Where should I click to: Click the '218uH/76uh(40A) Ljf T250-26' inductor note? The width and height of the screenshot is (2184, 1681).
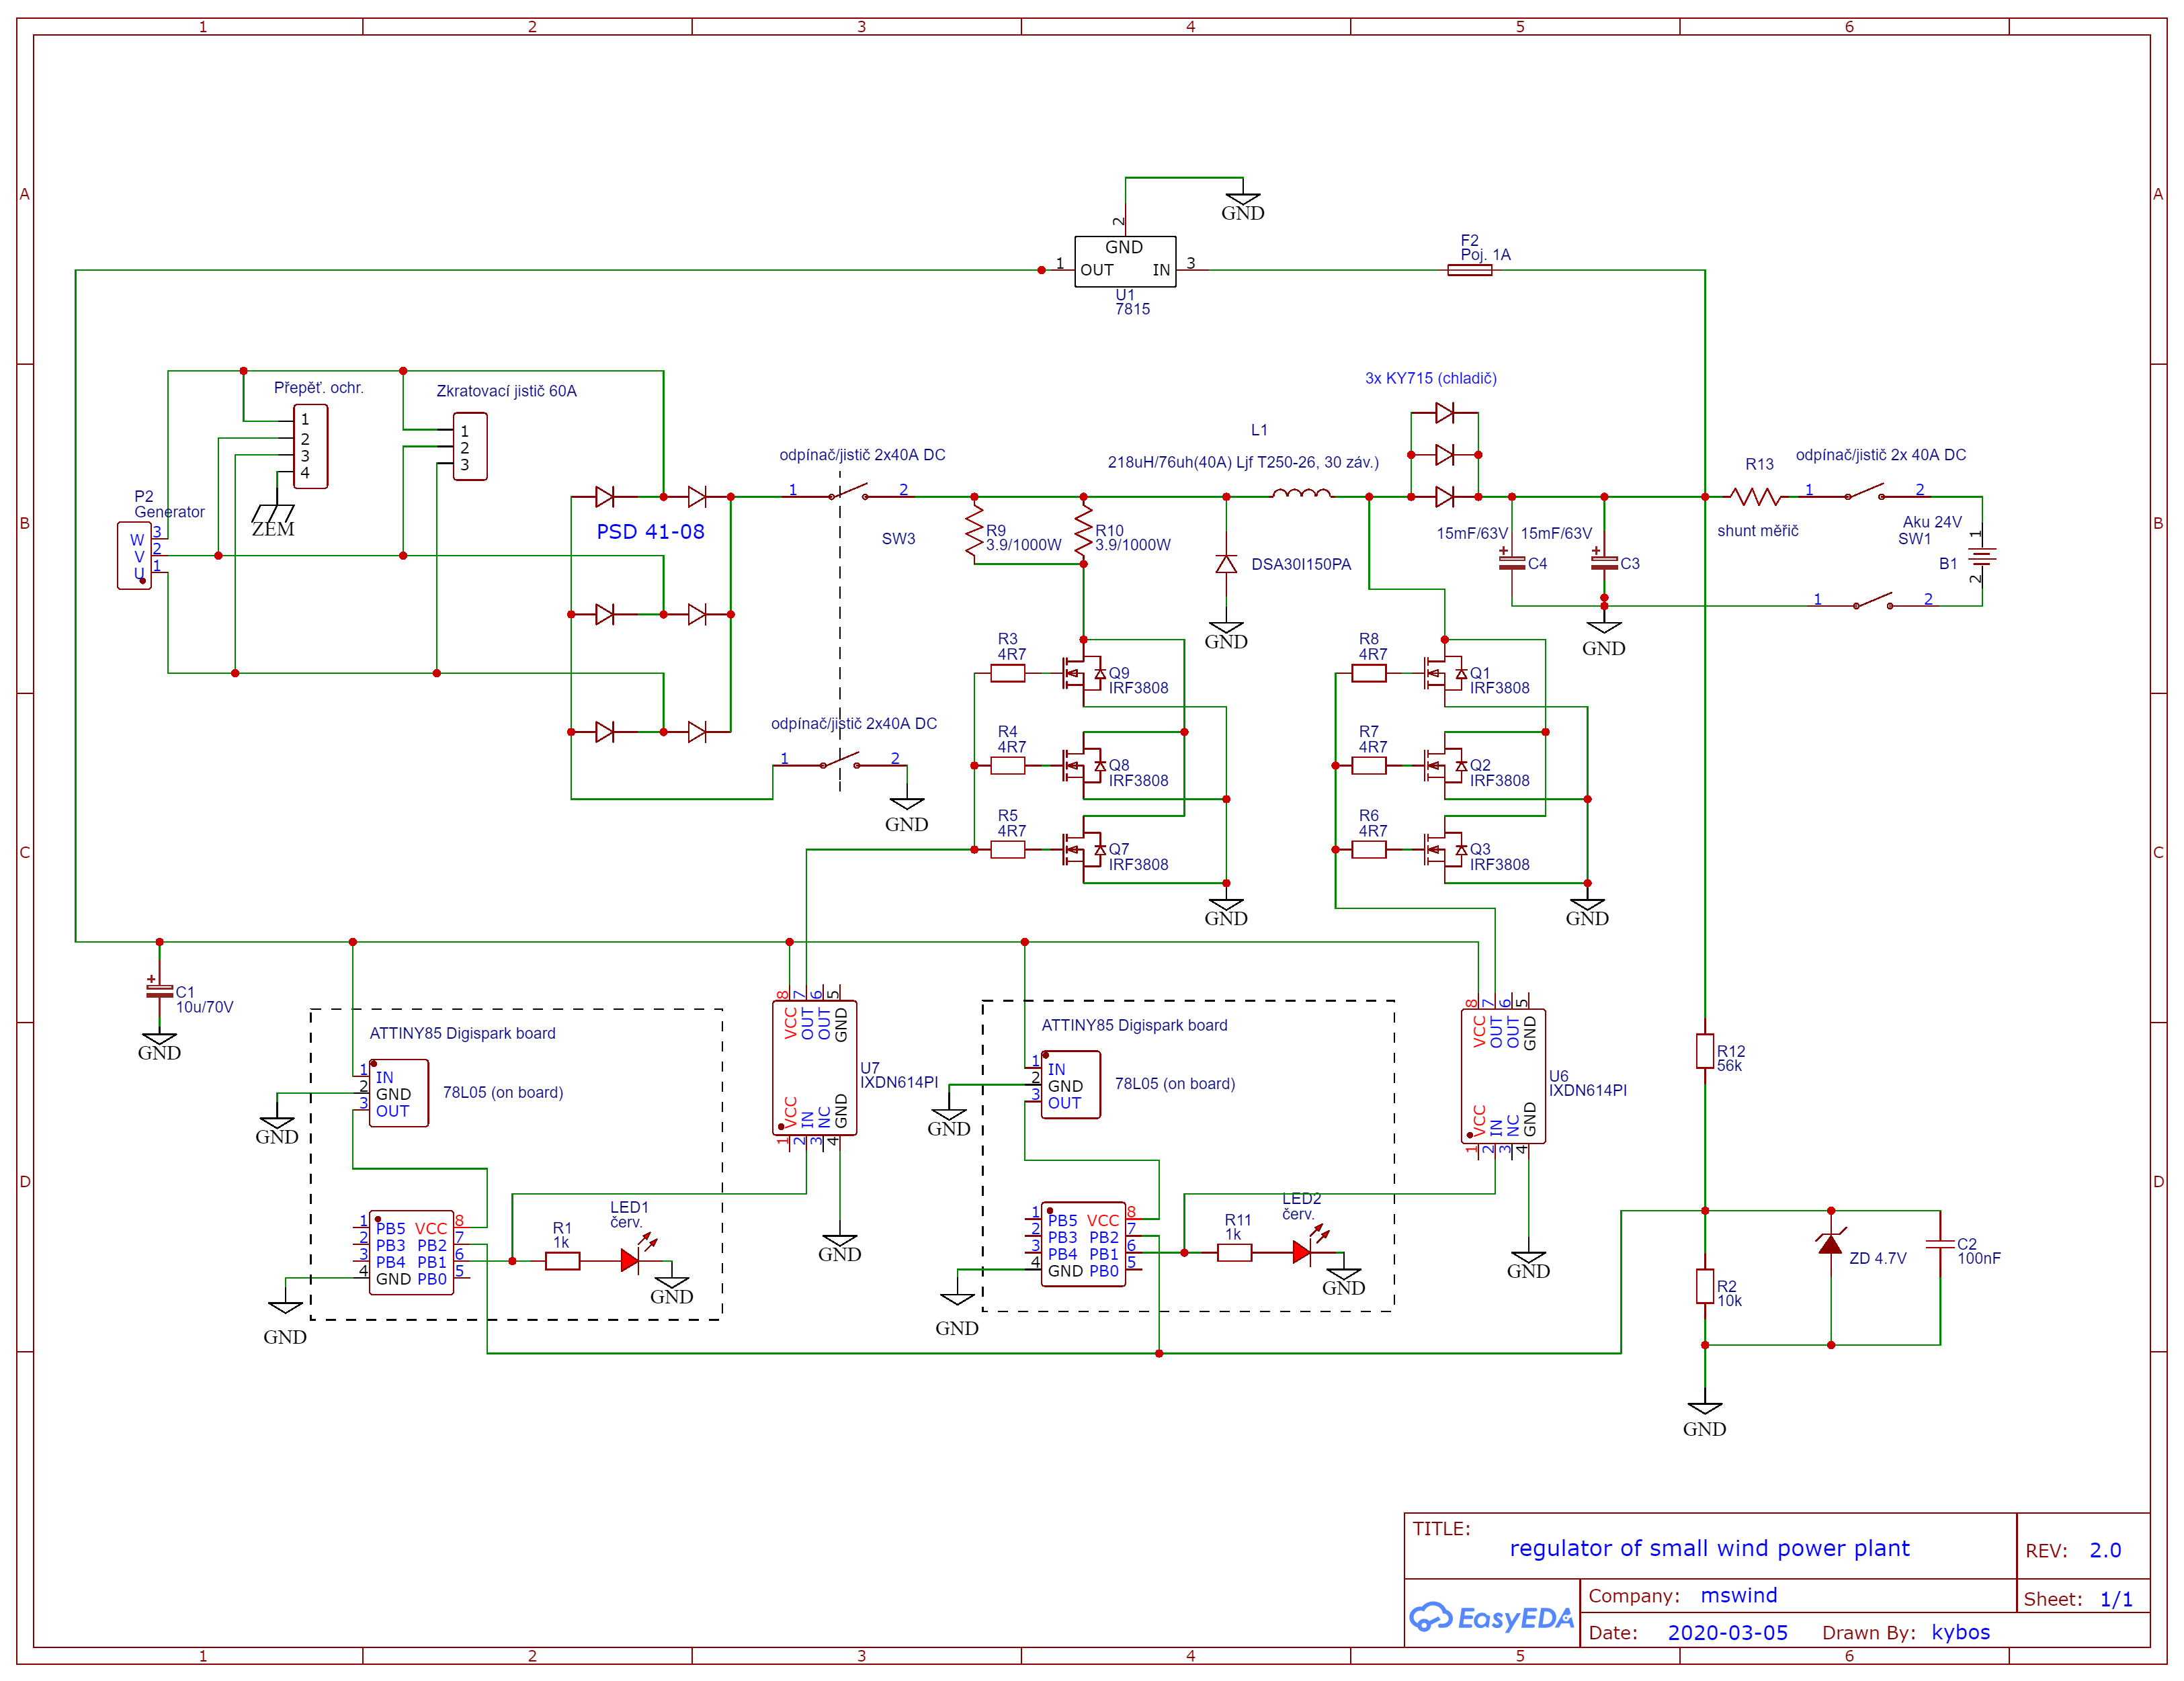point(1243,462)
